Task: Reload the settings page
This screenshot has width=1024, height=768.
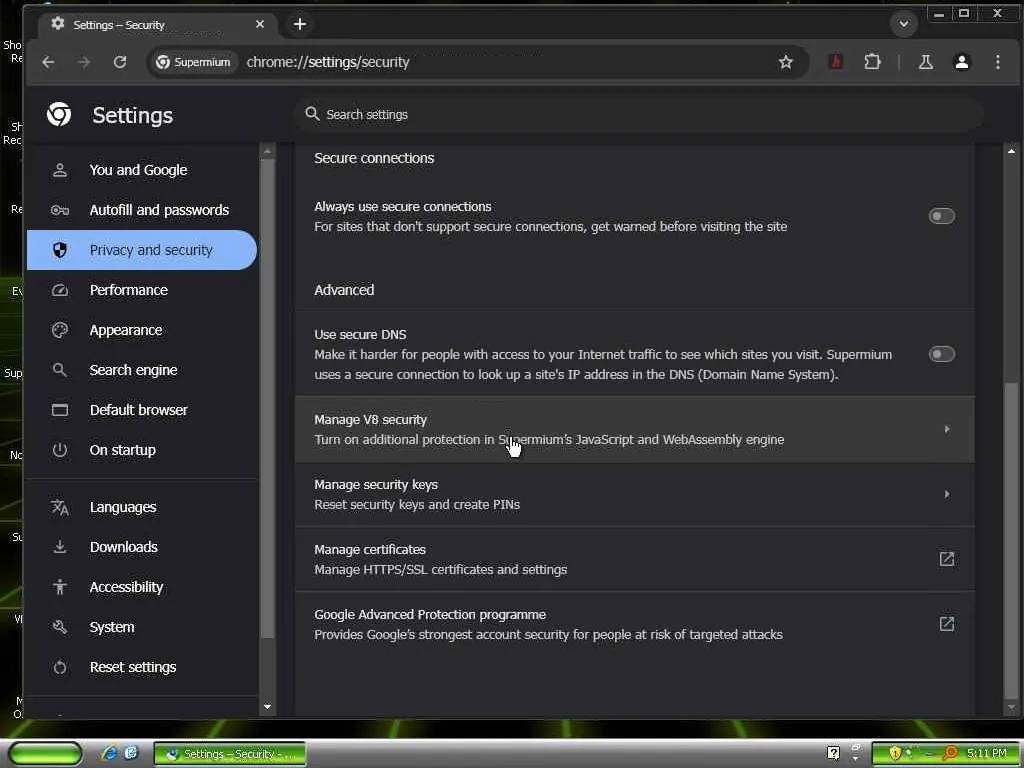Action: pyautogui.click(x=120, y=62)
